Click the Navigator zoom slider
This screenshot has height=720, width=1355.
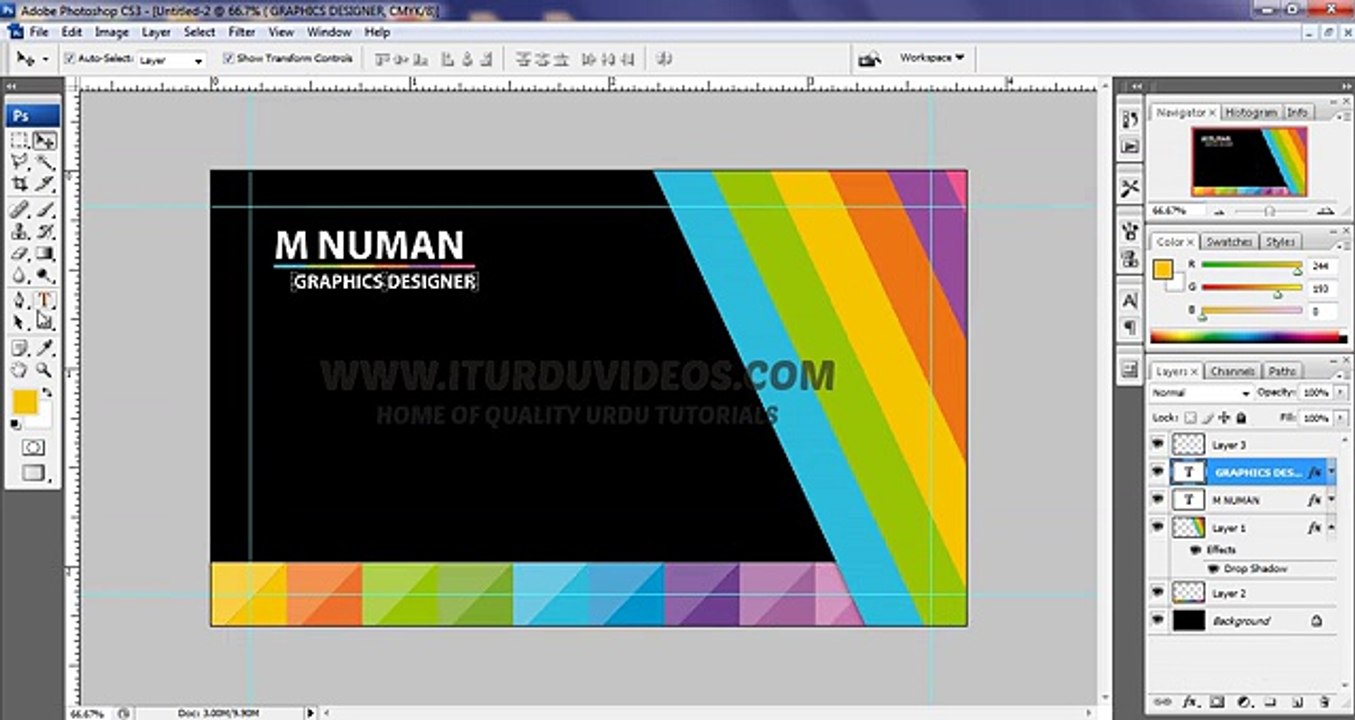click(x=1268, y=212)
